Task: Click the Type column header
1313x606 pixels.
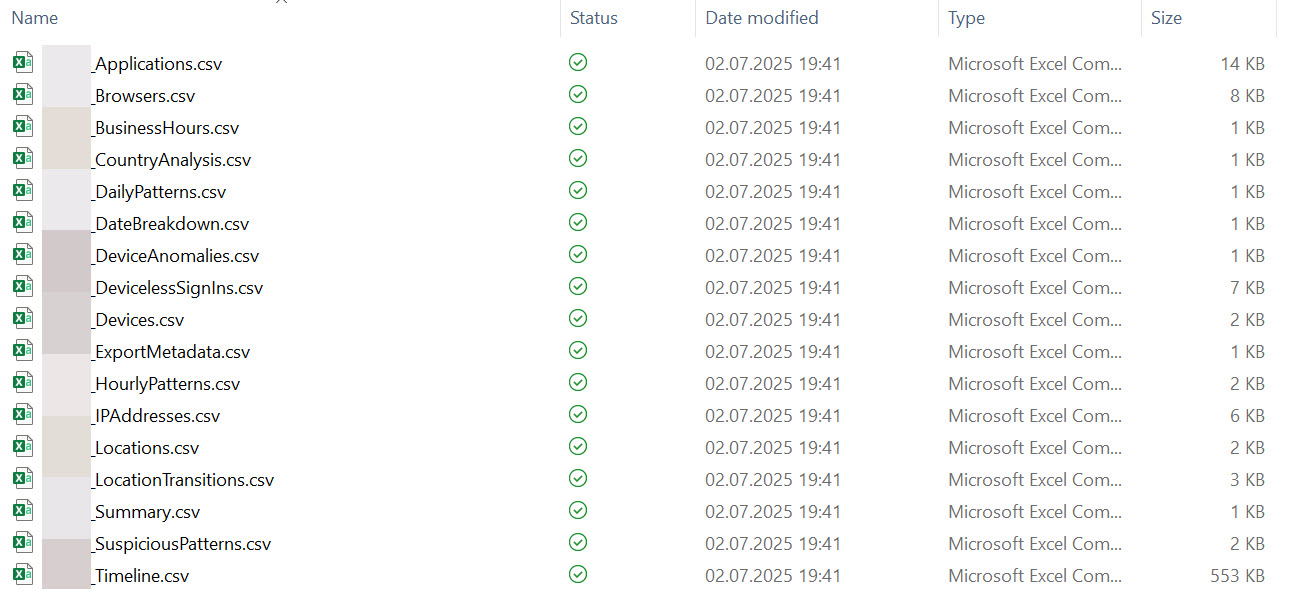Action: point(966,18)
